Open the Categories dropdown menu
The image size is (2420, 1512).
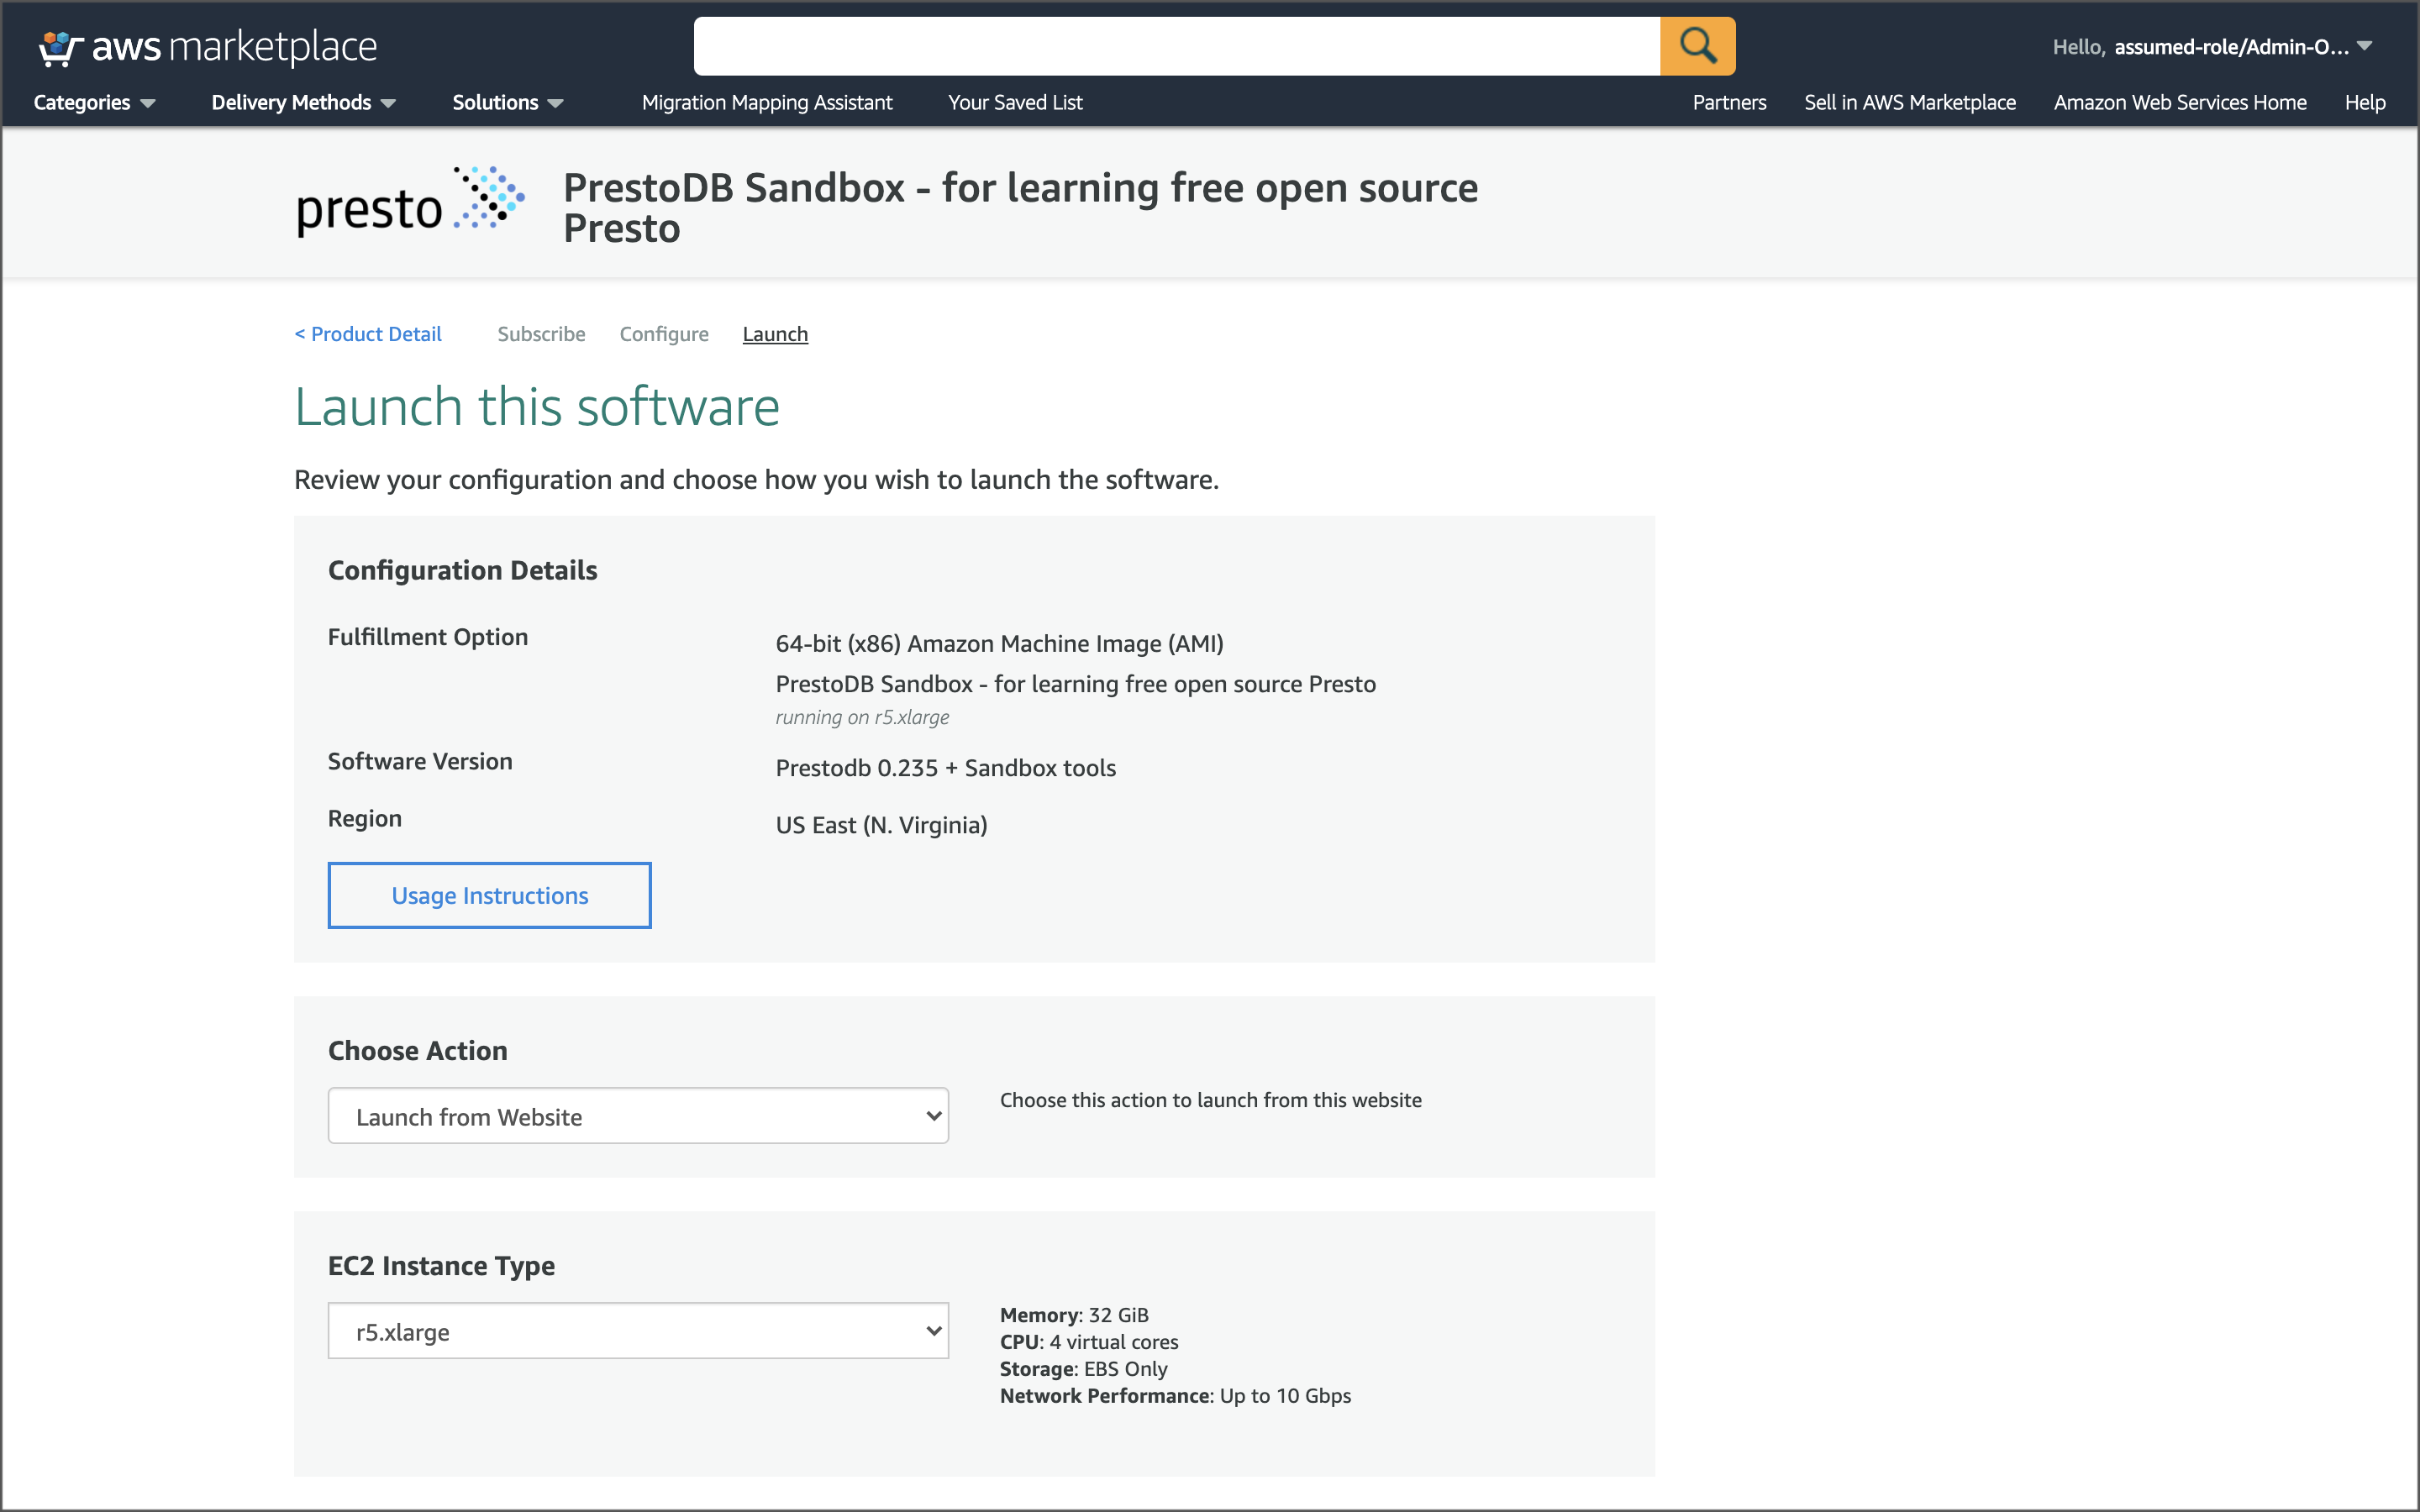94,102
